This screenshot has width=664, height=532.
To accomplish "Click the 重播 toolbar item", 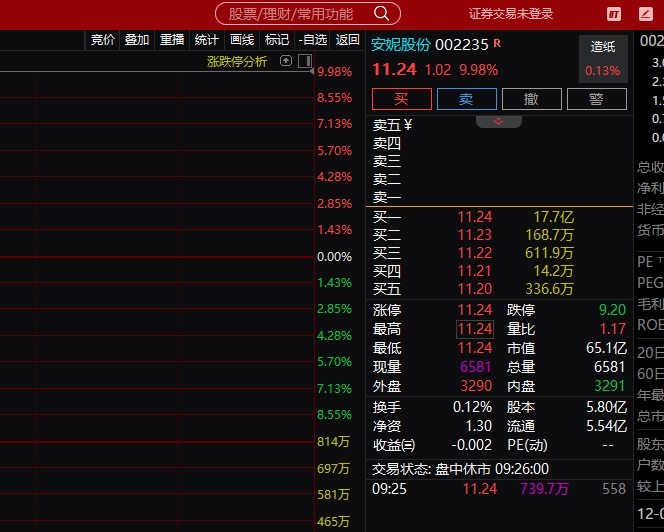I will coord(172,40).
